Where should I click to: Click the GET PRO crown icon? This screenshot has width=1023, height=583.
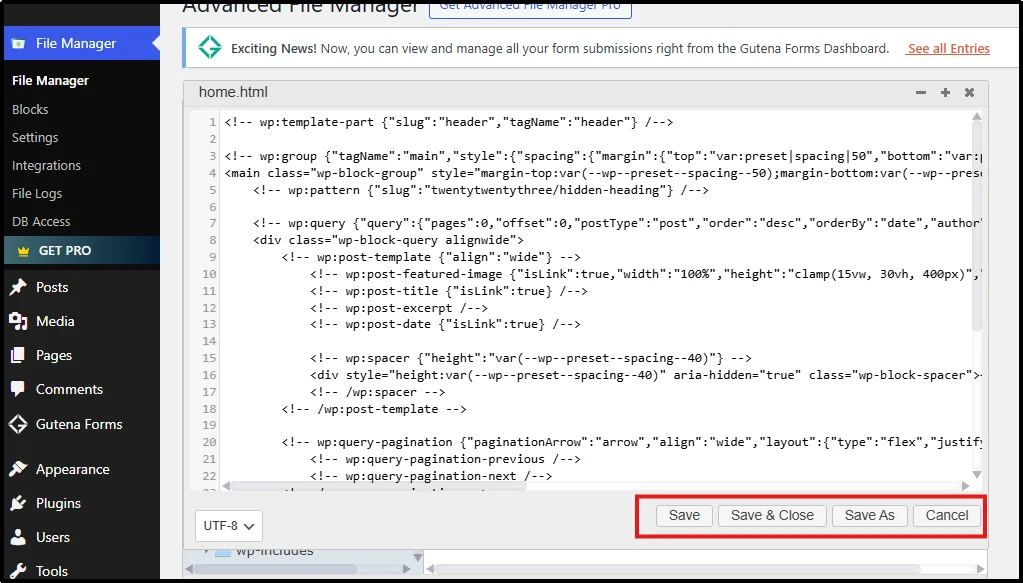pos(23,251)
